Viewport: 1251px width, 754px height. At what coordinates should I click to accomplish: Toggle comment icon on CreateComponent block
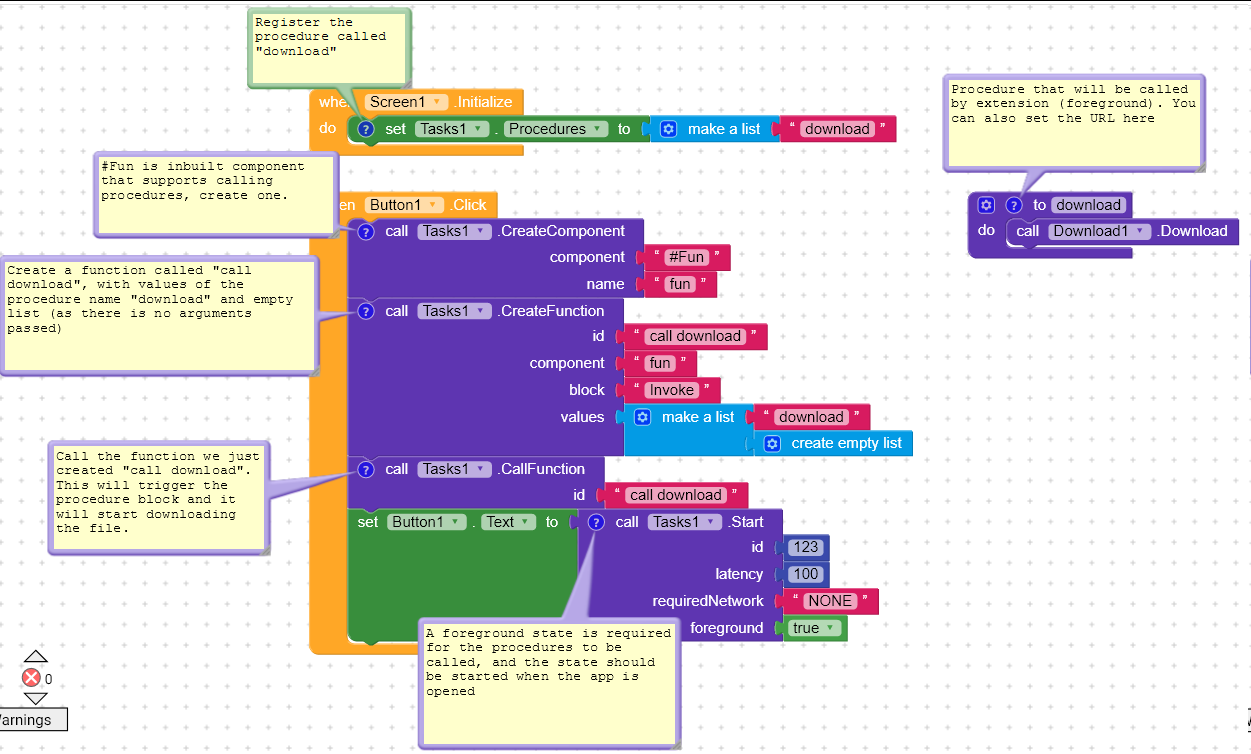366,231
